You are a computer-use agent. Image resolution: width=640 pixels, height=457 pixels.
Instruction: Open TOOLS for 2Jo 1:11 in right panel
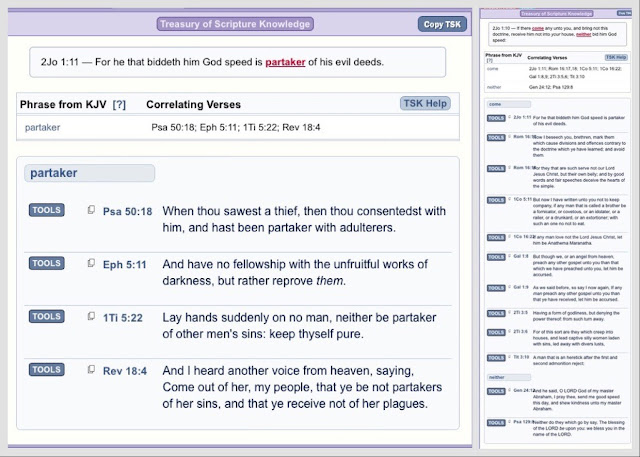(x=496, y=118)
